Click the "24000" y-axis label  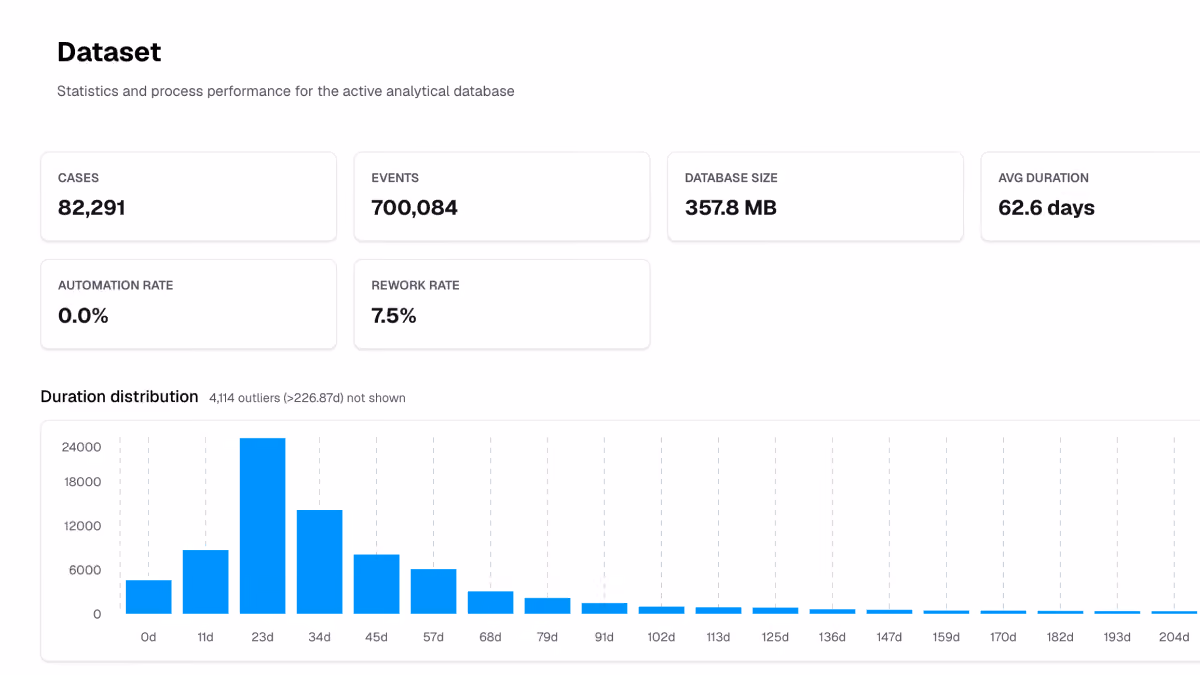[82, 447]
